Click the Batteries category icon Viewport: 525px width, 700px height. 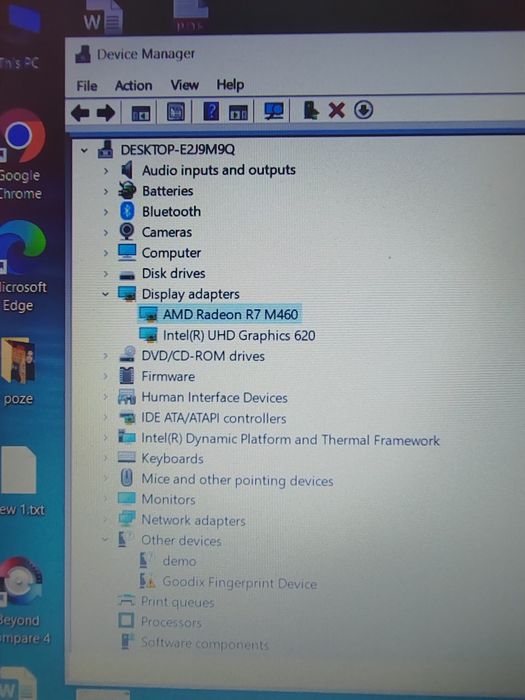(127, 191)
